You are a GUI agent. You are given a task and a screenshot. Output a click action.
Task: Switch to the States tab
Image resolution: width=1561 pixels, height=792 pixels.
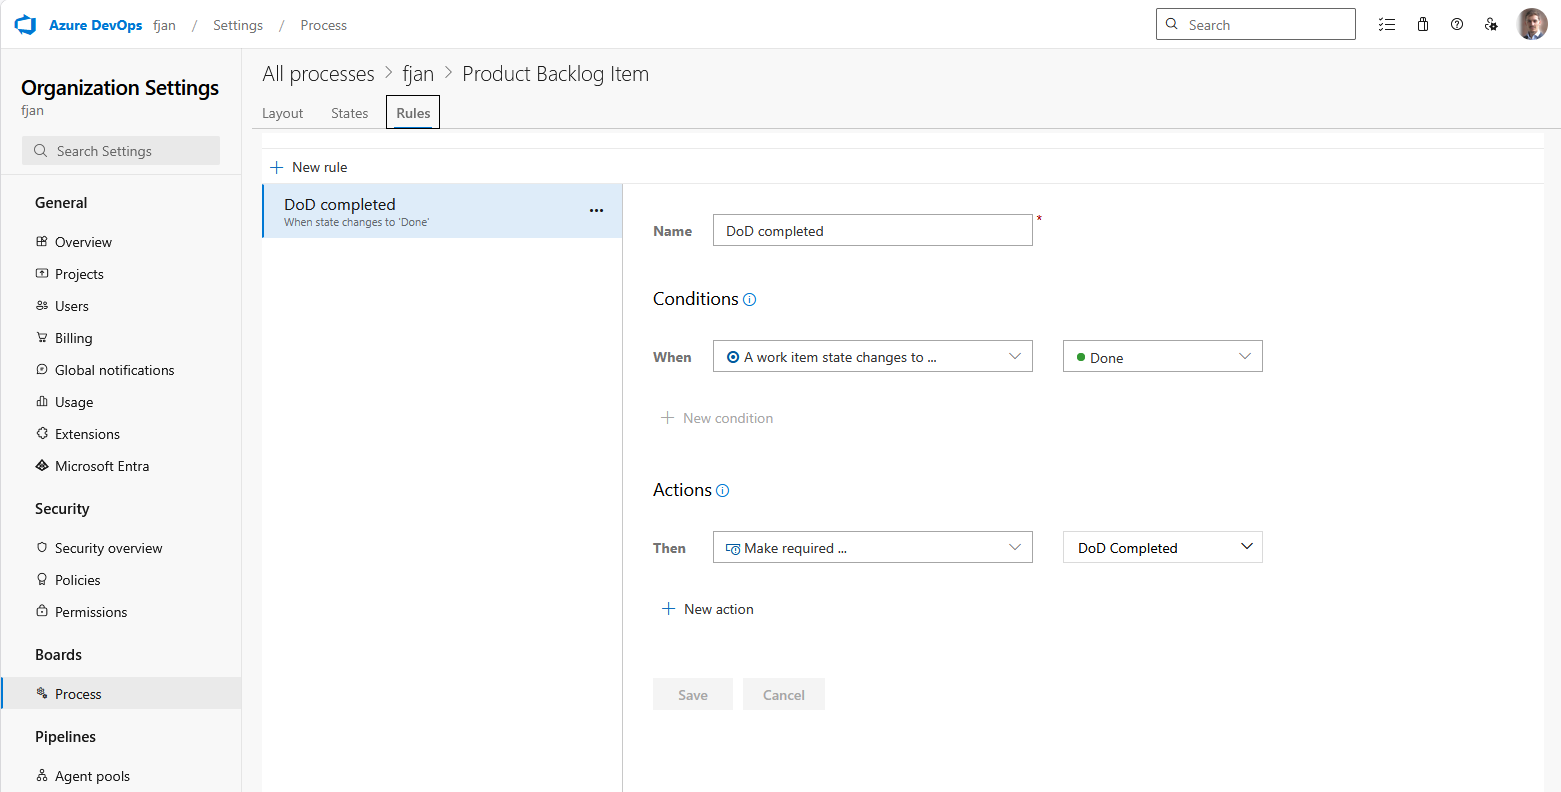pyautogui.click(x=349, y=113)
